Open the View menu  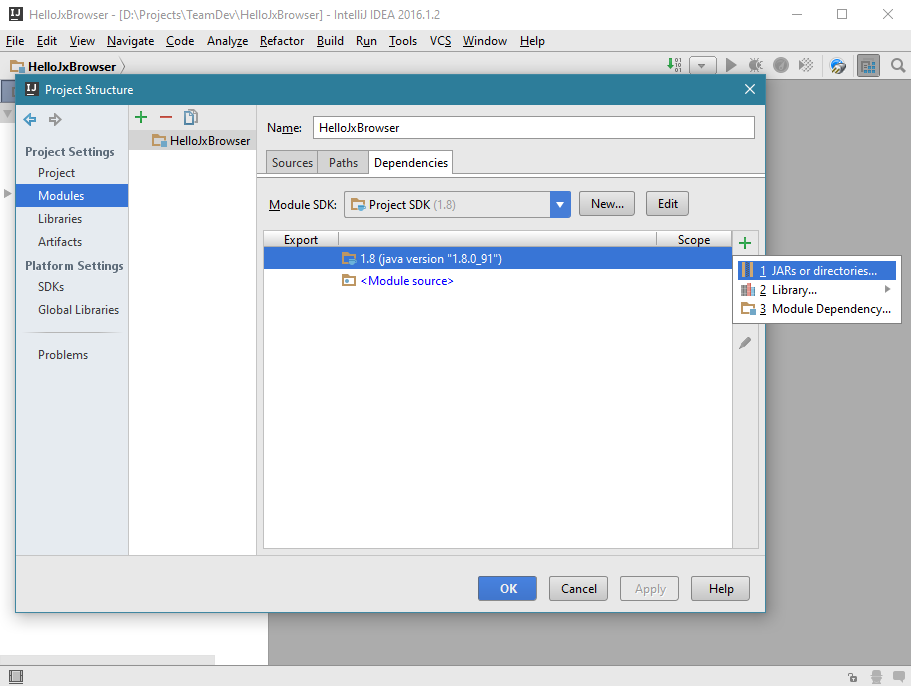pyautogui.click(x=82, y=41)
